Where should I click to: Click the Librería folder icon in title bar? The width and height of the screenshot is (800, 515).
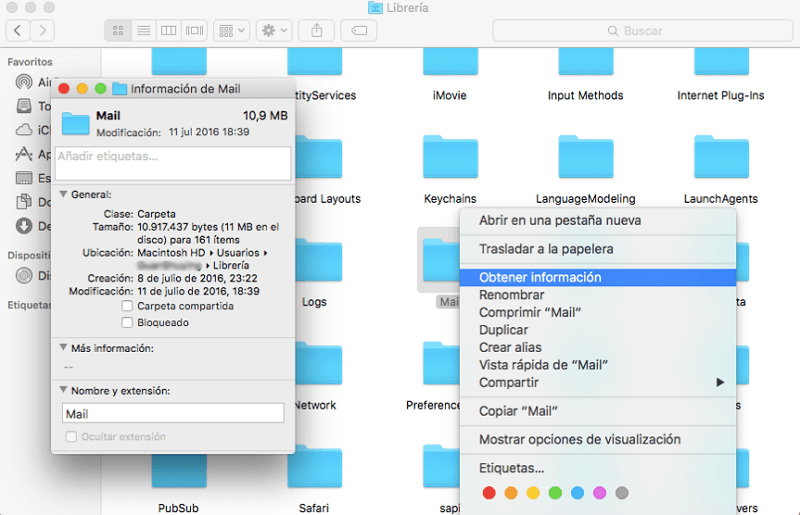(x=376, y=8)
